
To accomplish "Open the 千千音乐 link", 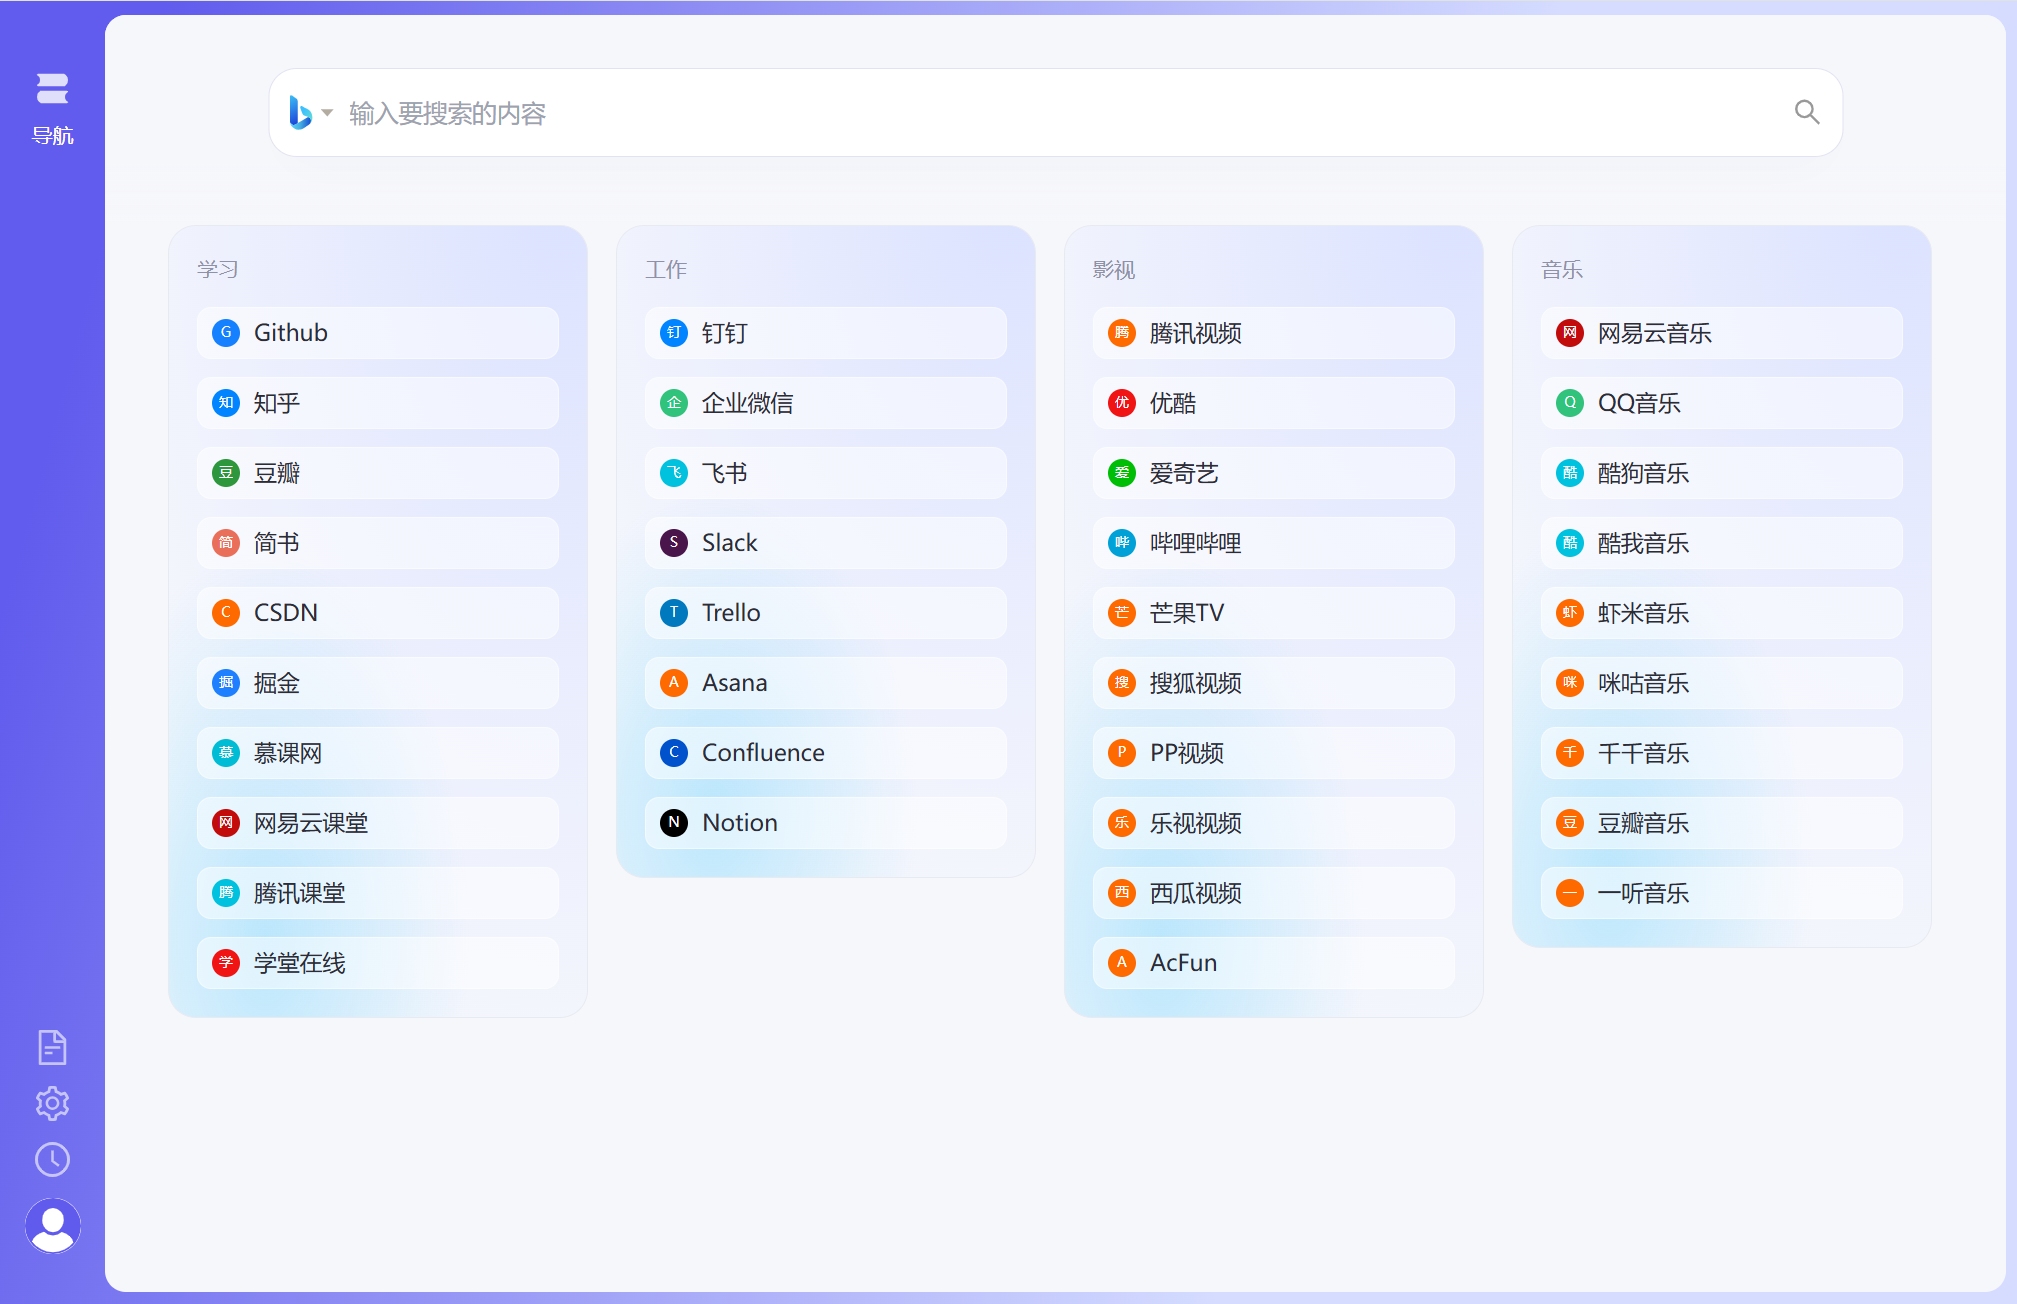I will (1722, 753).
